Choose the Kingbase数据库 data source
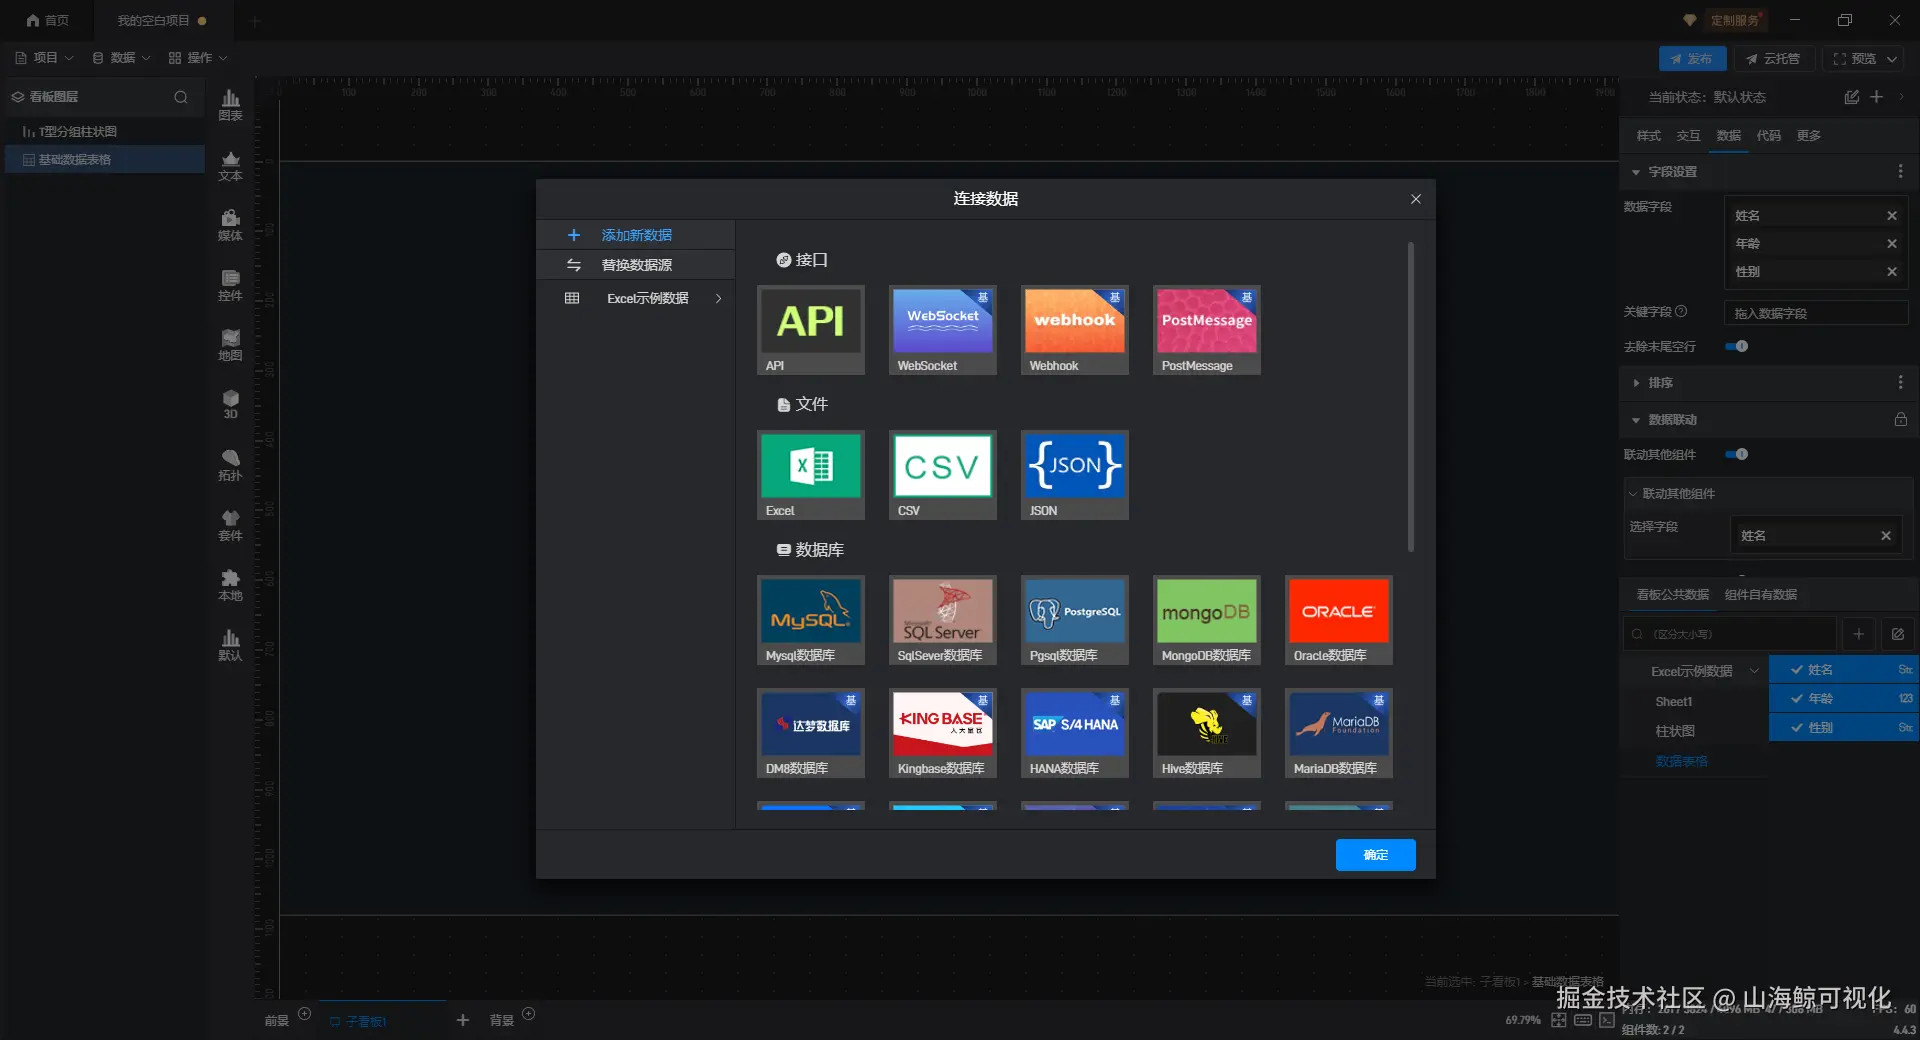 click(x=943, y=733)
